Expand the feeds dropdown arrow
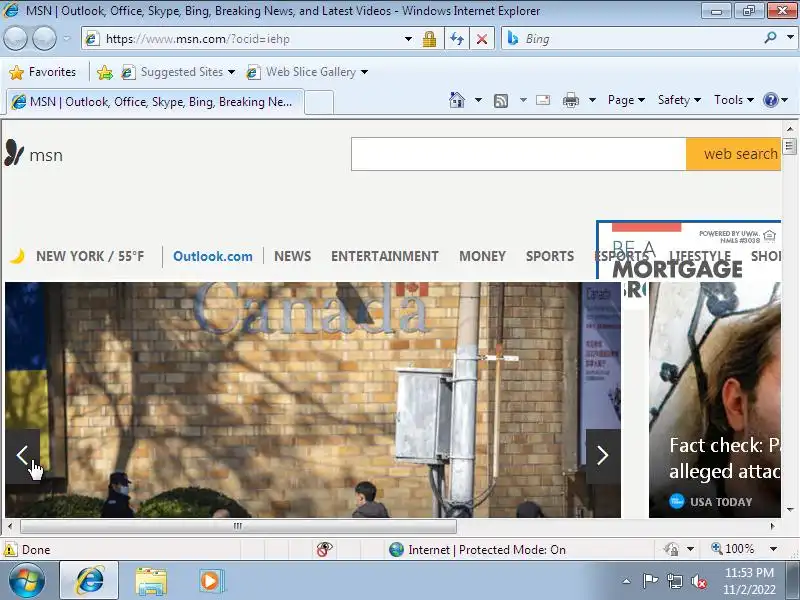 (523, 100)
